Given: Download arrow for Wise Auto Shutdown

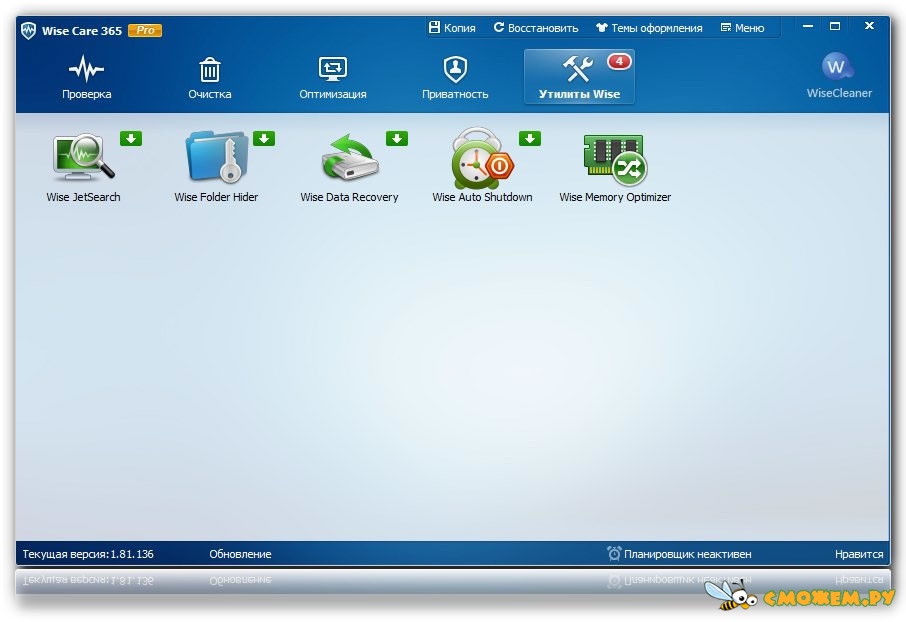Looking at the screenshot, I should click(530, 139).
